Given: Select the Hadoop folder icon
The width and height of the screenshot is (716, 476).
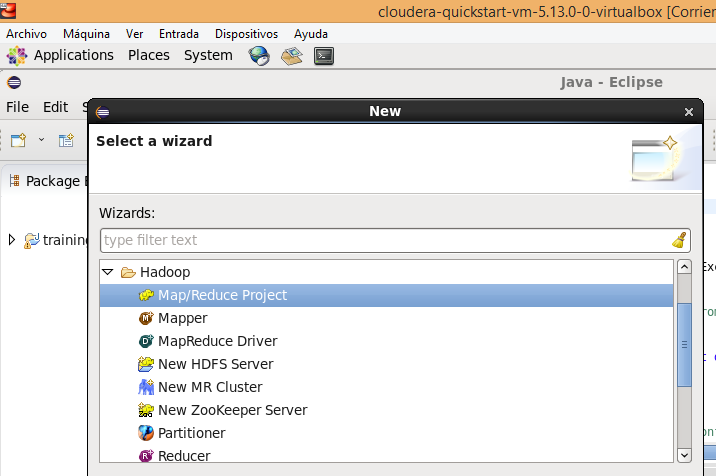Looking at the screenshot, I should pyautogui.click(x=128, y=272).
